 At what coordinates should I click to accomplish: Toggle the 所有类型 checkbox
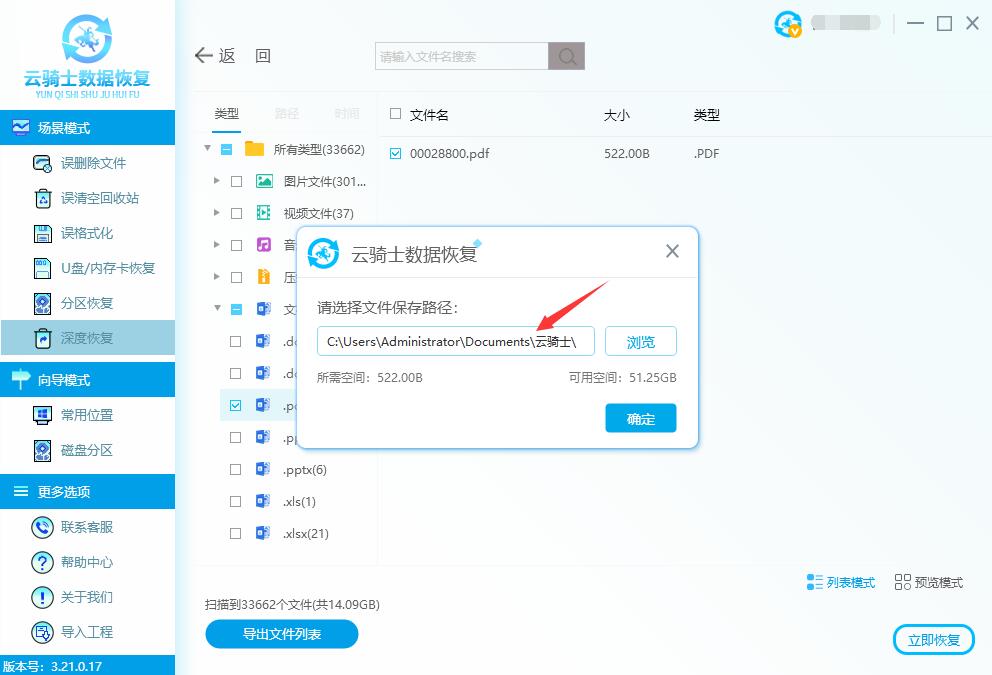226,149
